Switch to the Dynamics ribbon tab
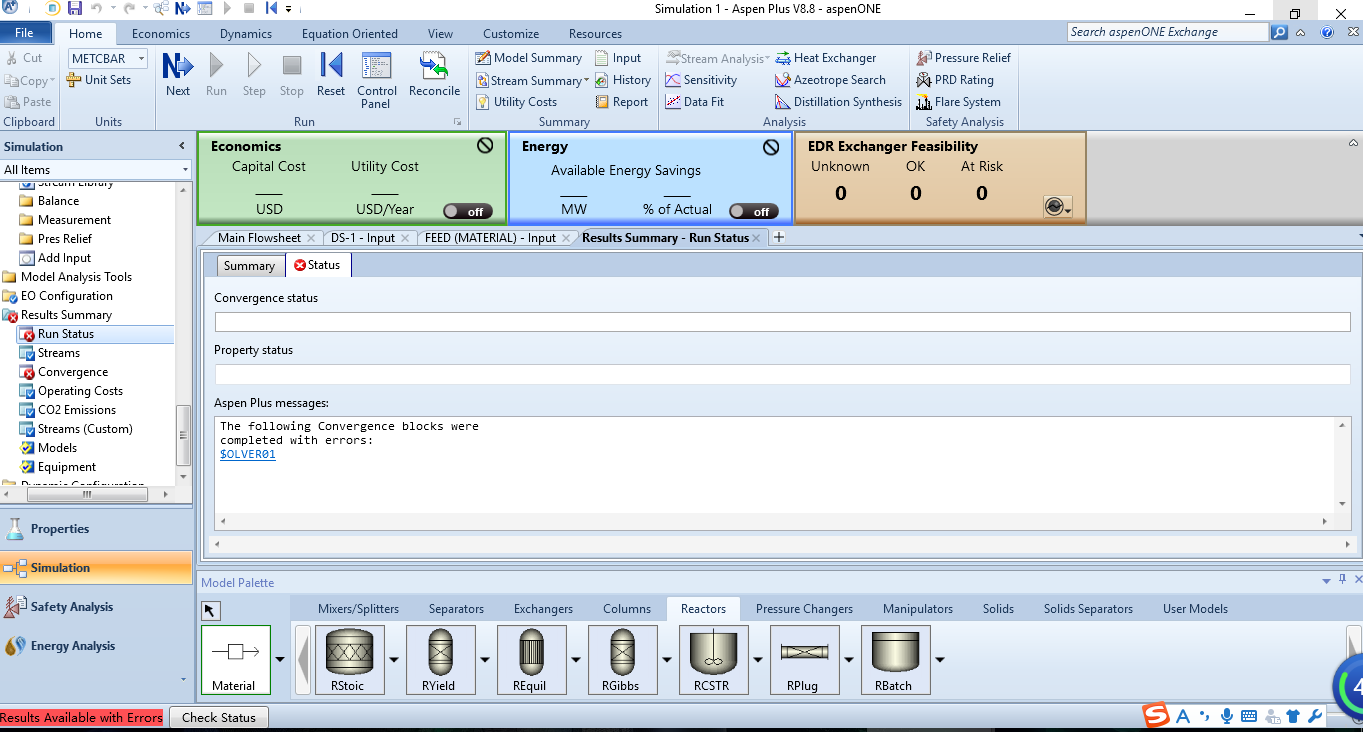This screenshot has height=732, width=1363. click(246, 33)
